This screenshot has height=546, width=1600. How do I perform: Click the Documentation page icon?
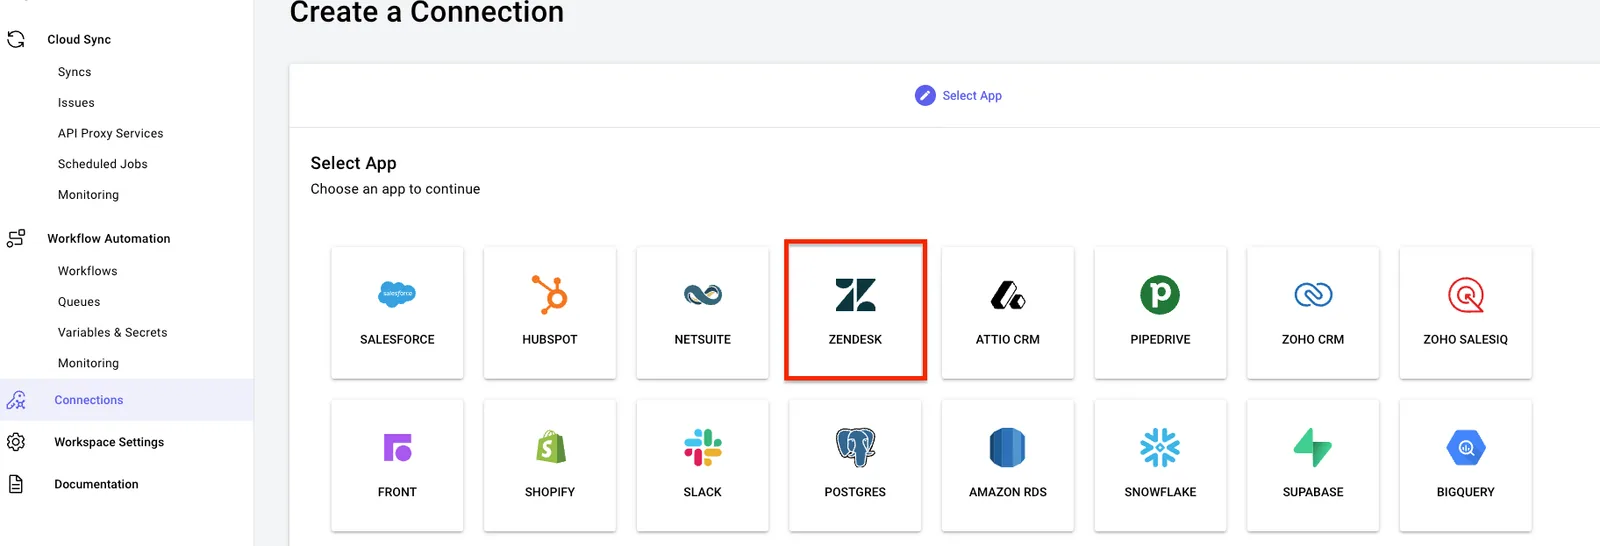click(16, 484)
